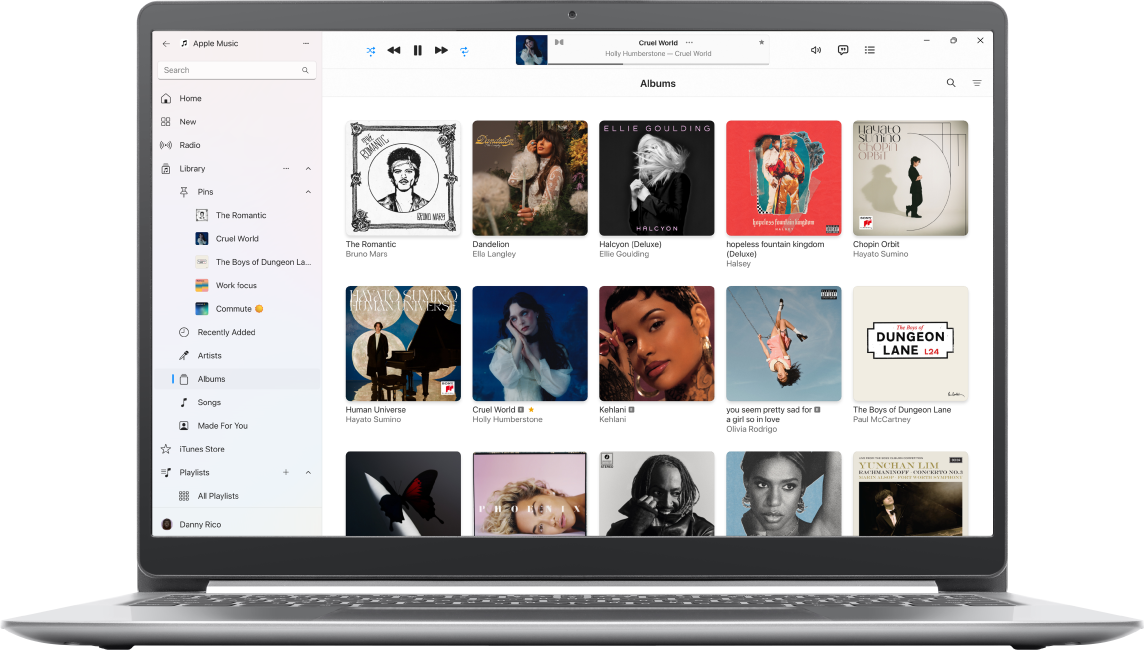This screenshot has height=652, width=1144.
Task: Open pinned The Boys of Dungeon Lane
Action: (x=254, y=262)
